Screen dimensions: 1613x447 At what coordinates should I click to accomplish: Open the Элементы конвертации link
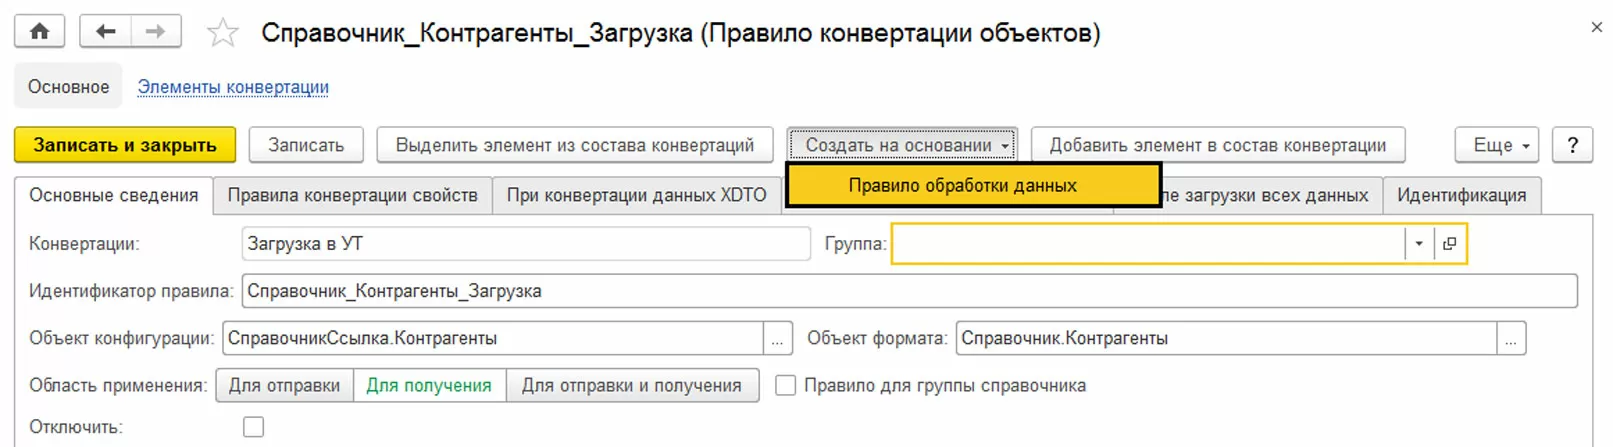click(x=233, y=87)
